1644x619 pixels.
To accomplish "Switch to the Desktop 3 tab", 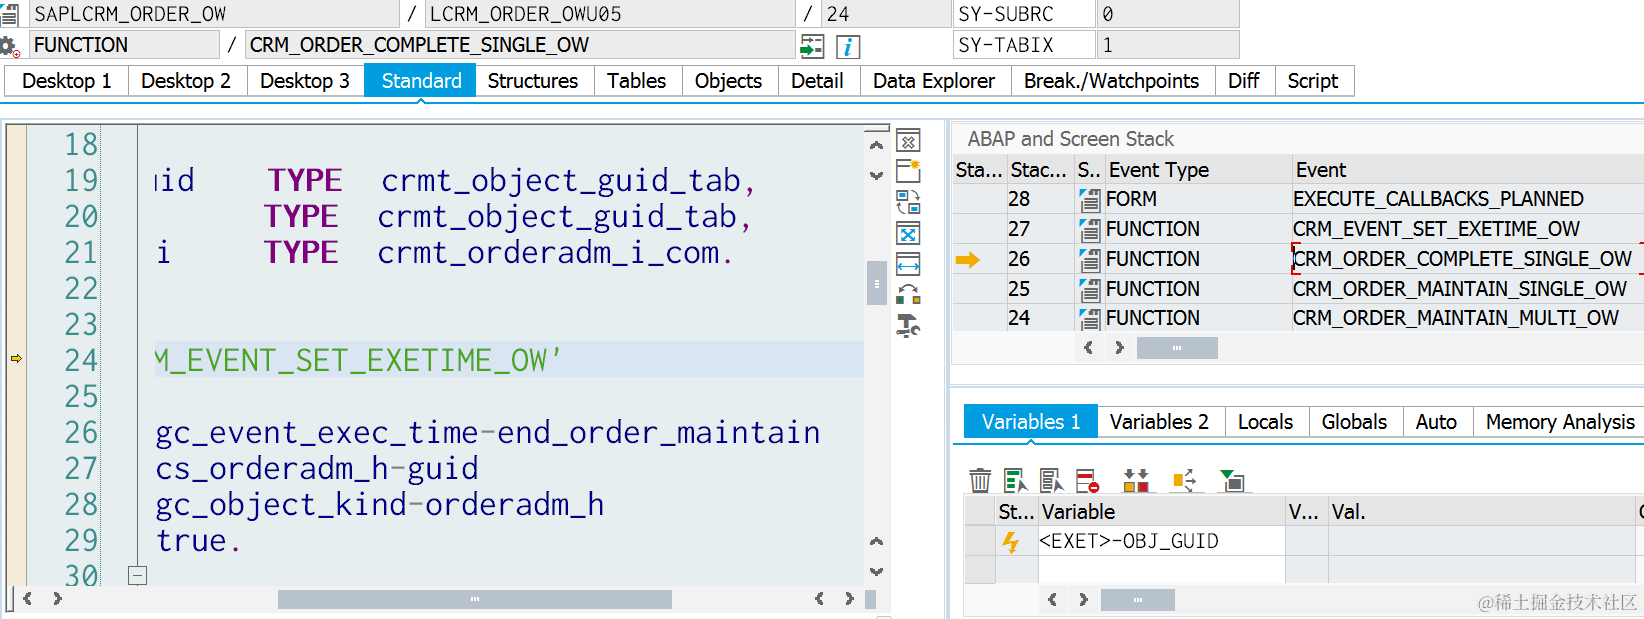I will click(305, 81).
